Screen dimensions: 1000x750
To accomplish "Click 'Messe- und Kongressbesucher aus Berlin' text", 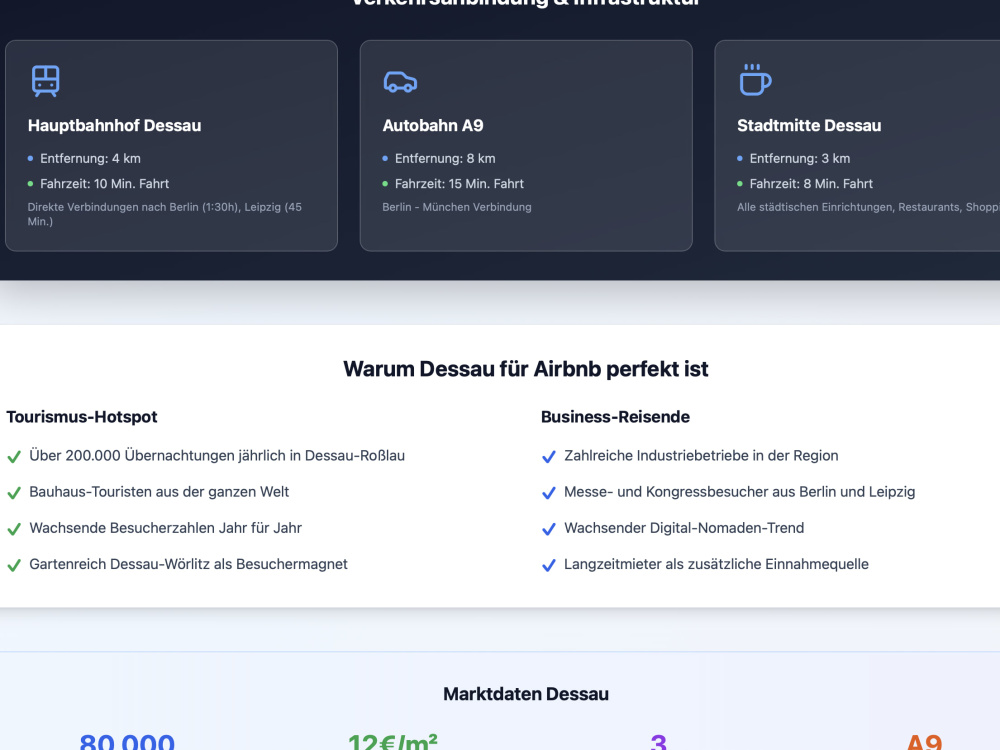I will pos(739,492).
